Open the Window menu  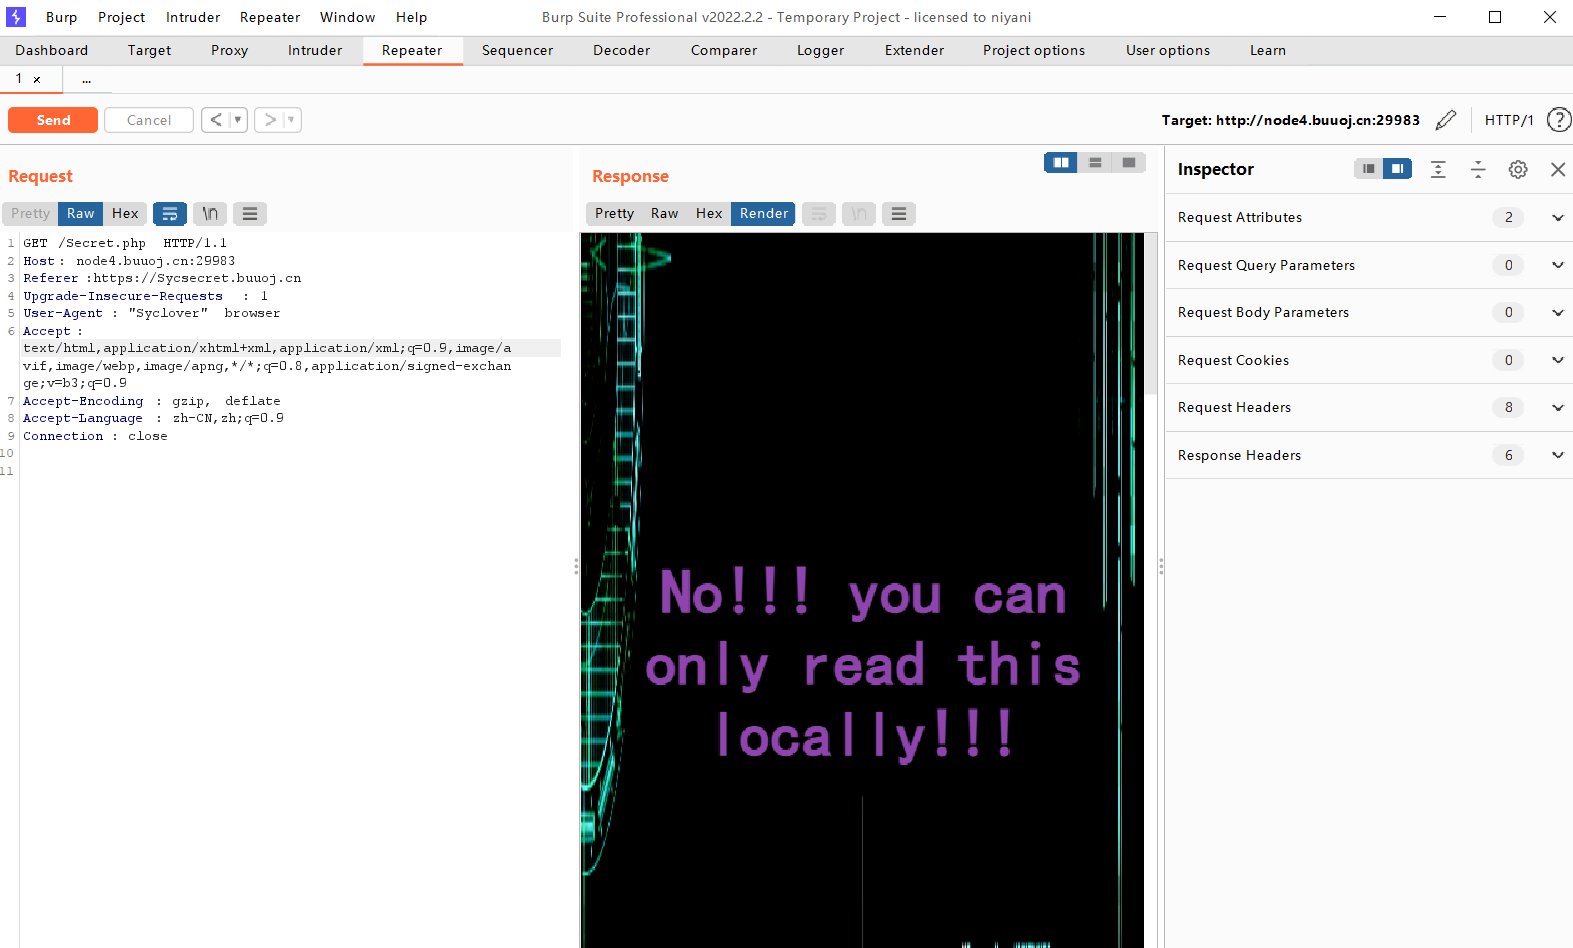[x=347, y=17]
